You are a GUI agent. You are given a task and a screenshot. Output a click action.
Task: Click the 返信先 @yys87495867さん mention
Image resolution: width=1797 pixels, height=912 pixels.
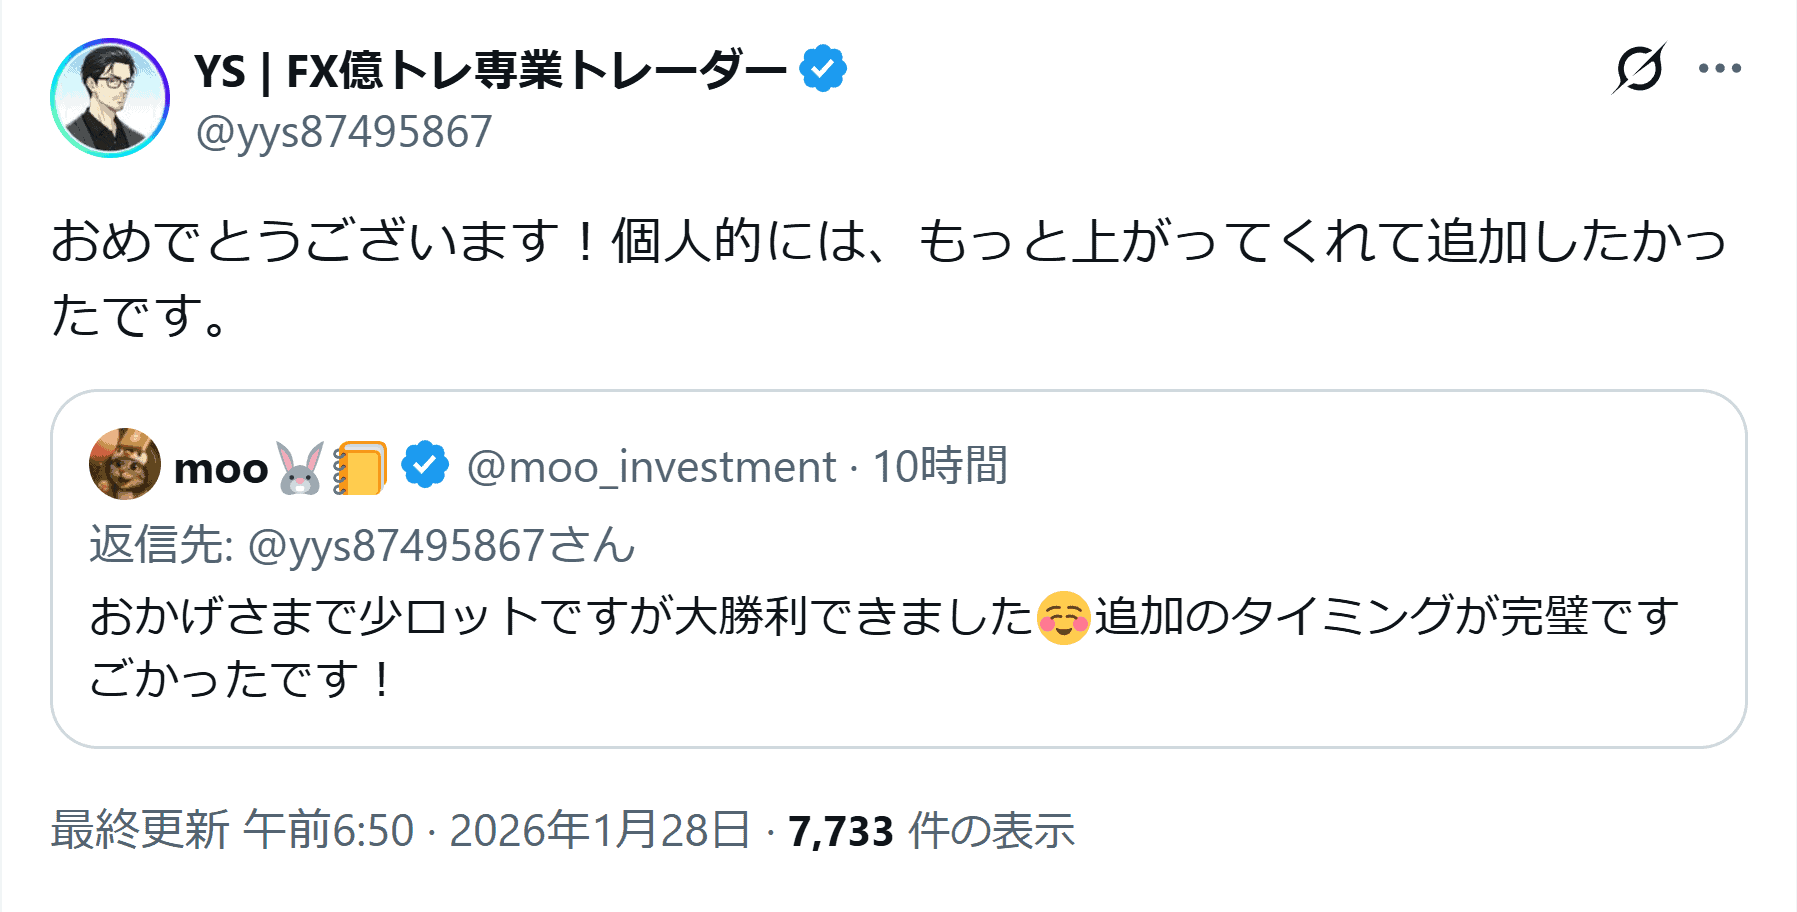coord(440,546)
